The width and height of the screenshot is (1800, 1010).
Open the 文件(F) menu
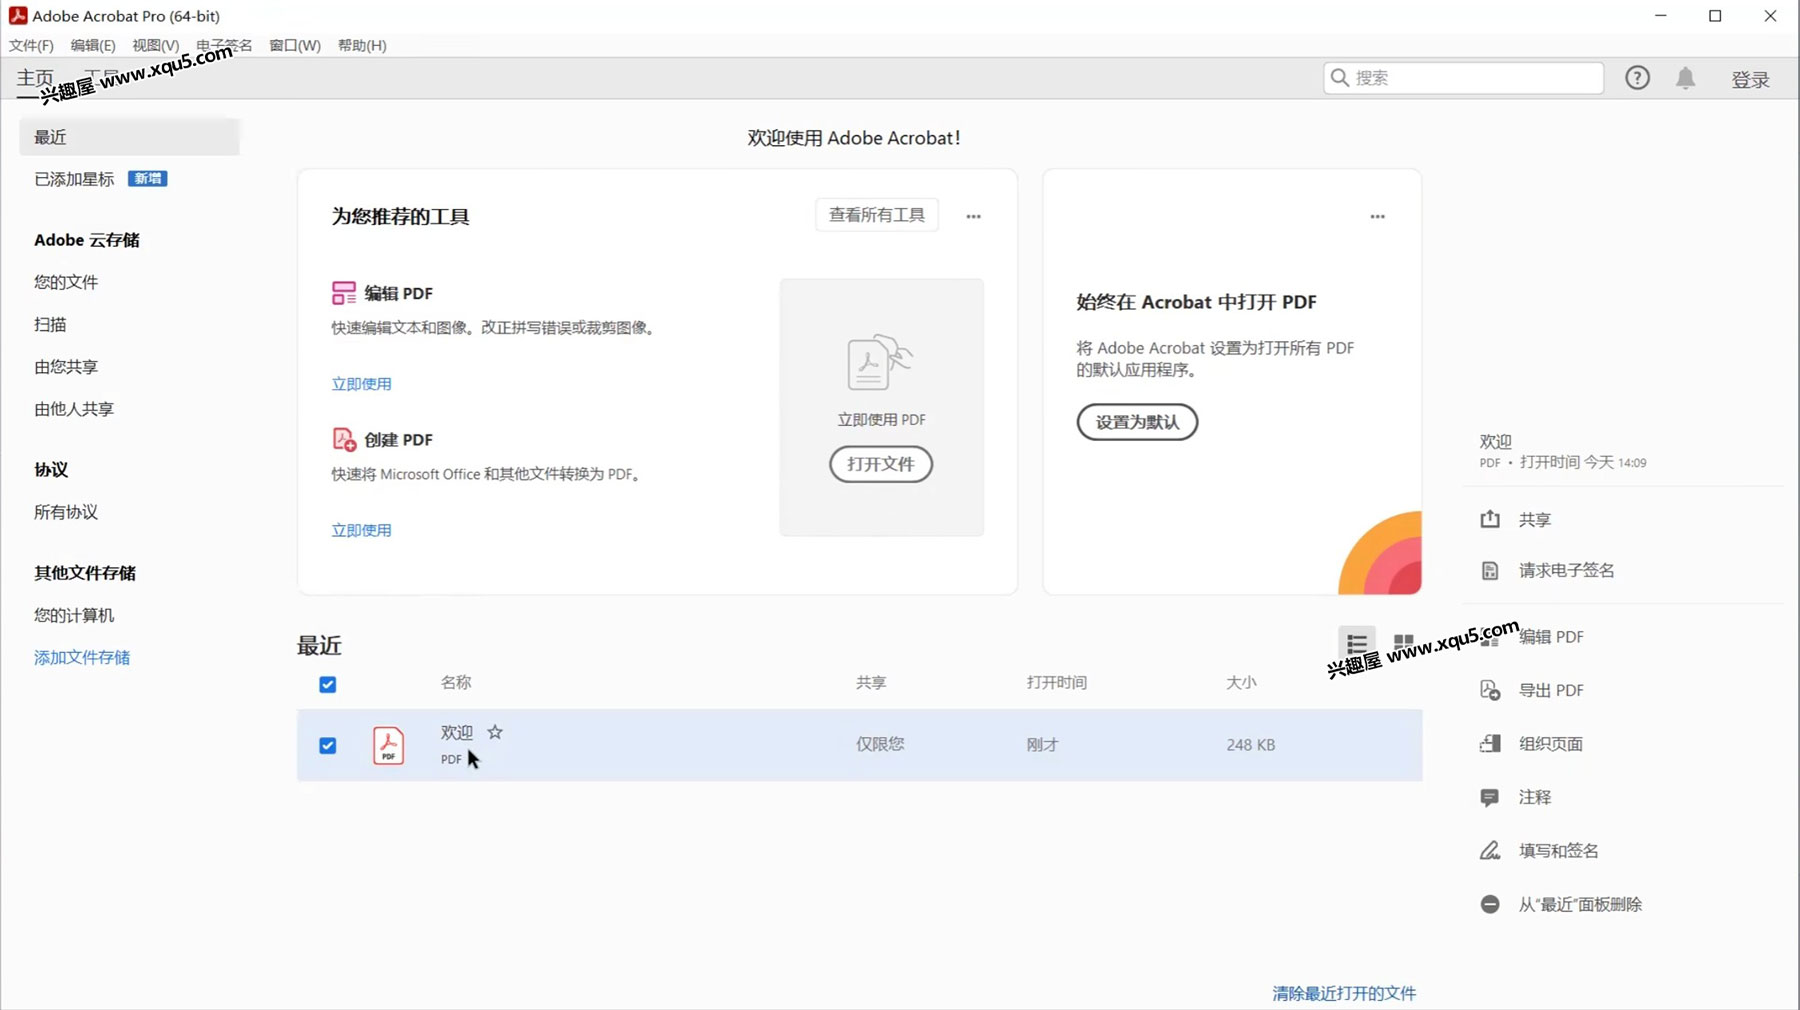pos(31,45)
